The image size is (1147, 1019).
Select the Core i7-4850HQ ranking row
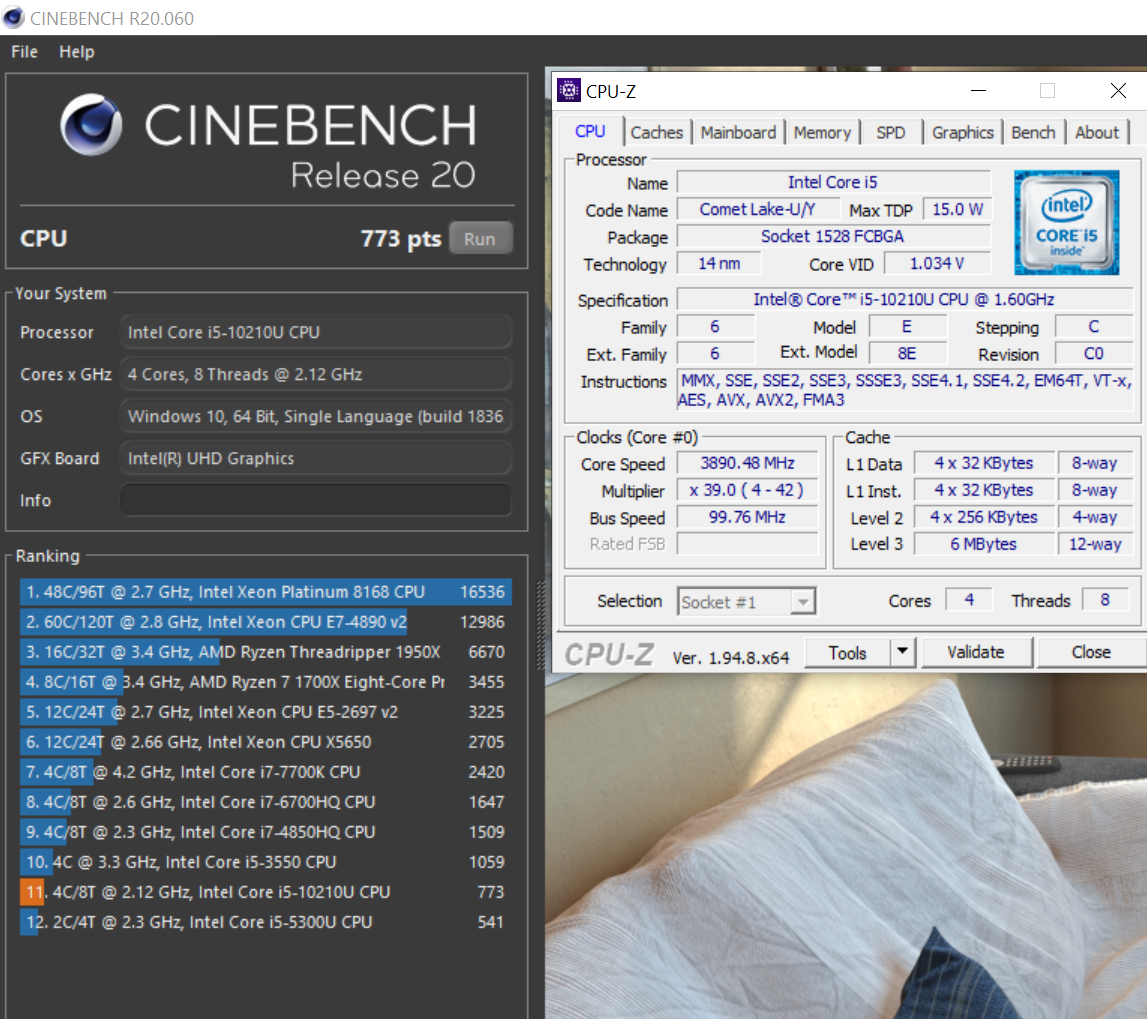click(x=265, y=832)
